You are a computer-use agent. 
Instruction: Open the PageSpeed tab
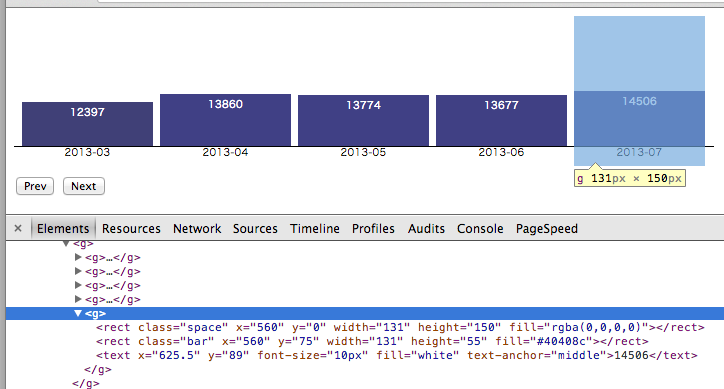coord(547,229)
